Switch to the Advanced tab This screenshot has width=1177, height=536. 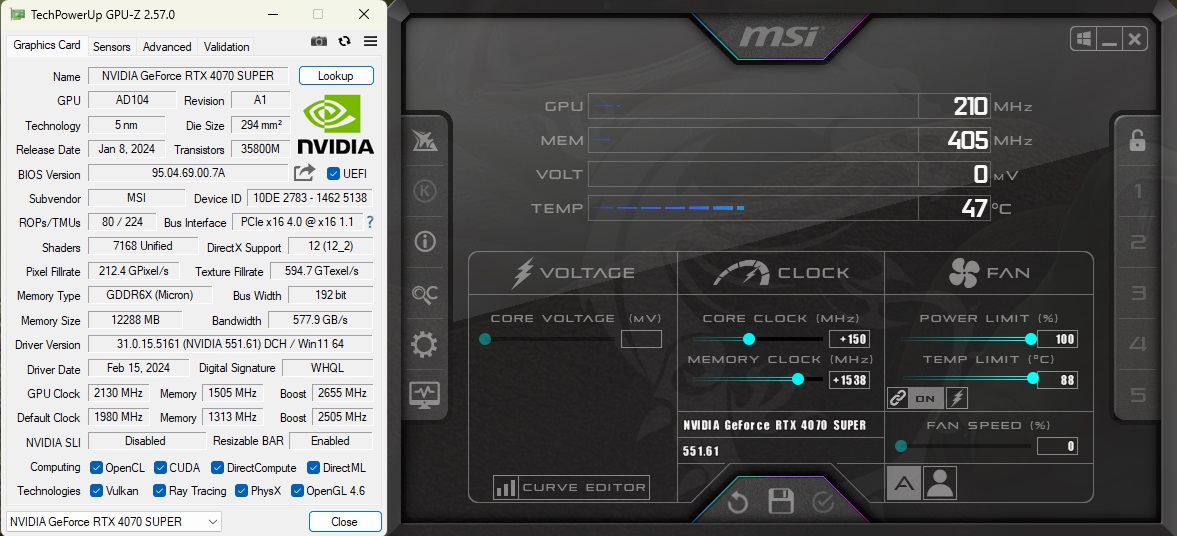point(167,47)
